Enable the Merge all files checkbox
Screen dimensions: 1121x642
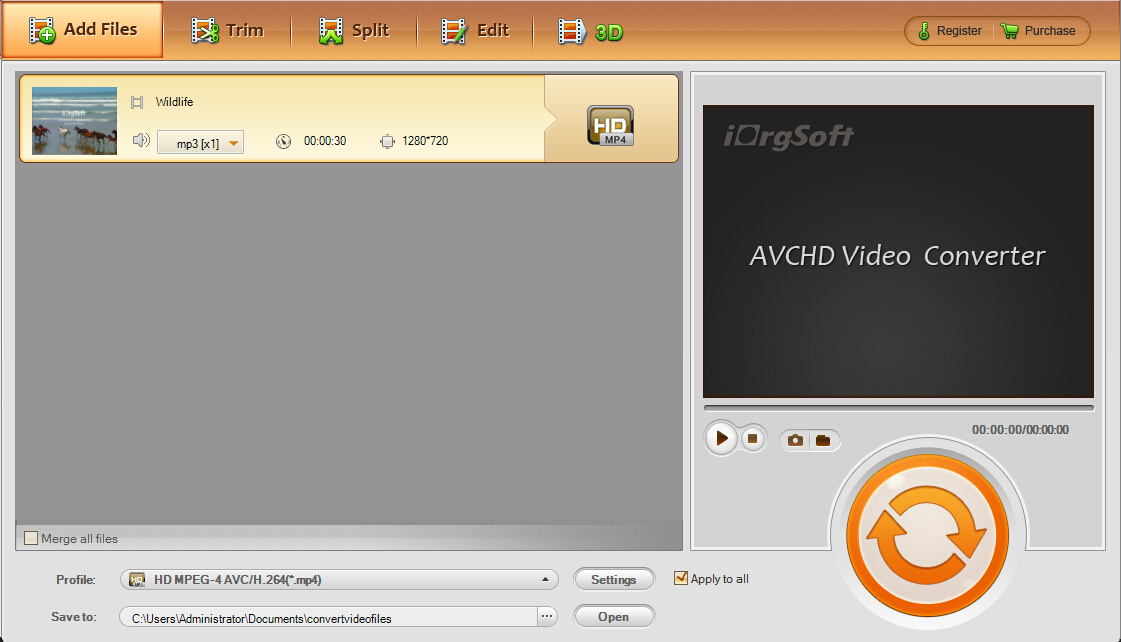30,538
